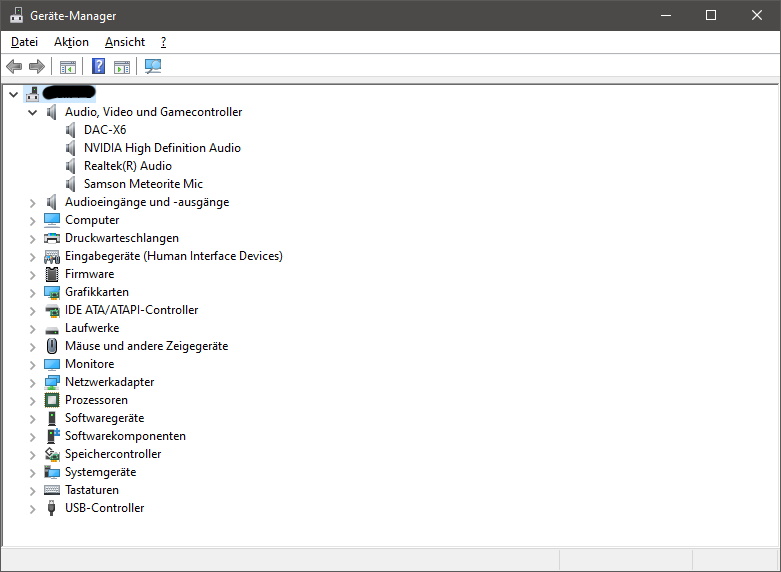Click the Mäuse und andere Zeigegeräte mouse icon
The width and height of the screenshot is (781, 572).
tap(52, 346)
